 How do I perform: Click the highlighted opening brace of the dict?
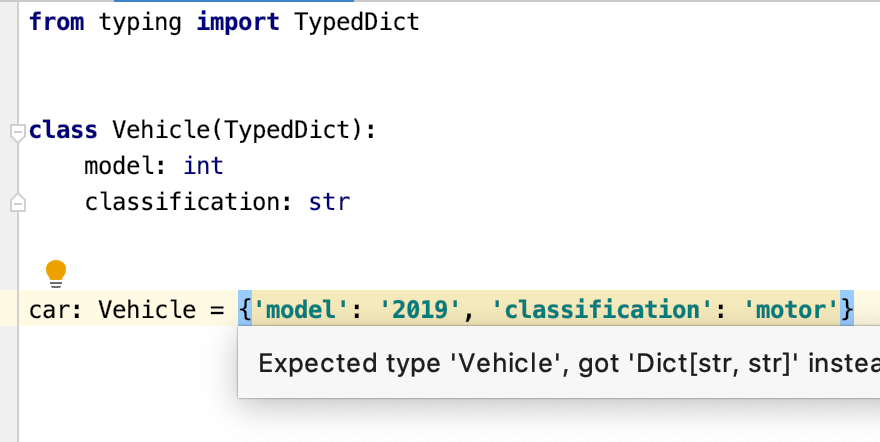[245, 309]
